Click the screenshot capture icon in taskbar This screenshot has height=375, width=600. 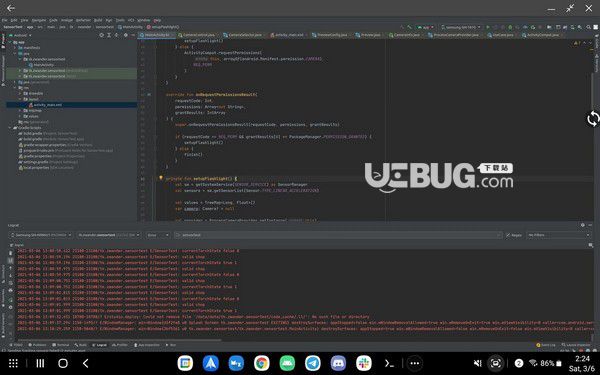coord(496,363)
